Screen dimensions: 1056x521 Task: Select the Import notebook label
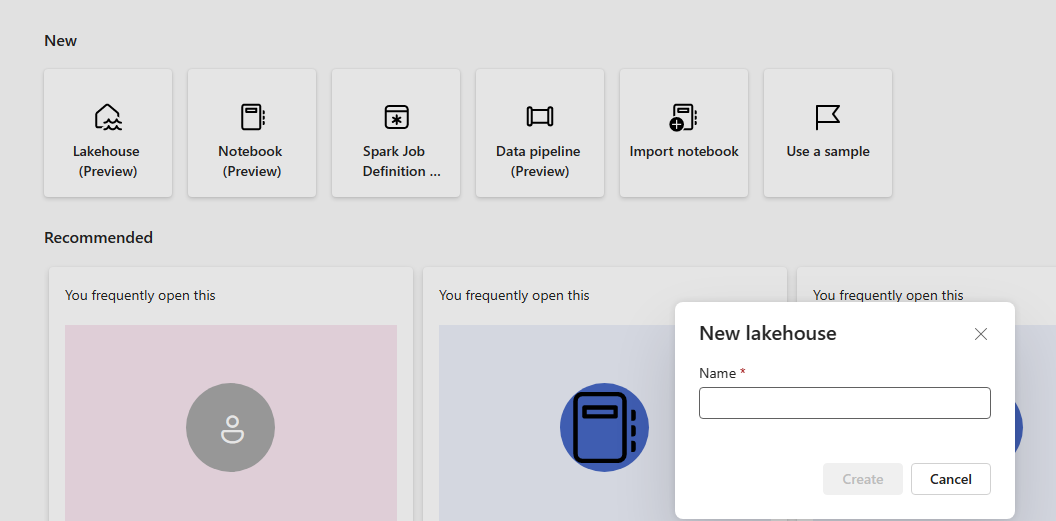click(684, 151)
